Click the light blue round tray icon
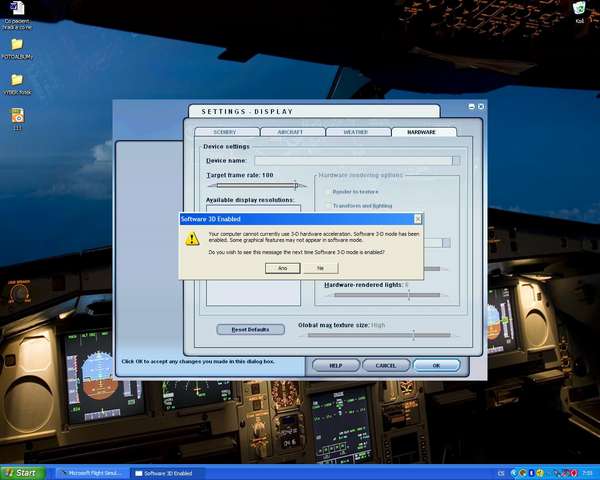The width and height of the screenshot is (600, 480). (x=514, y=473)
